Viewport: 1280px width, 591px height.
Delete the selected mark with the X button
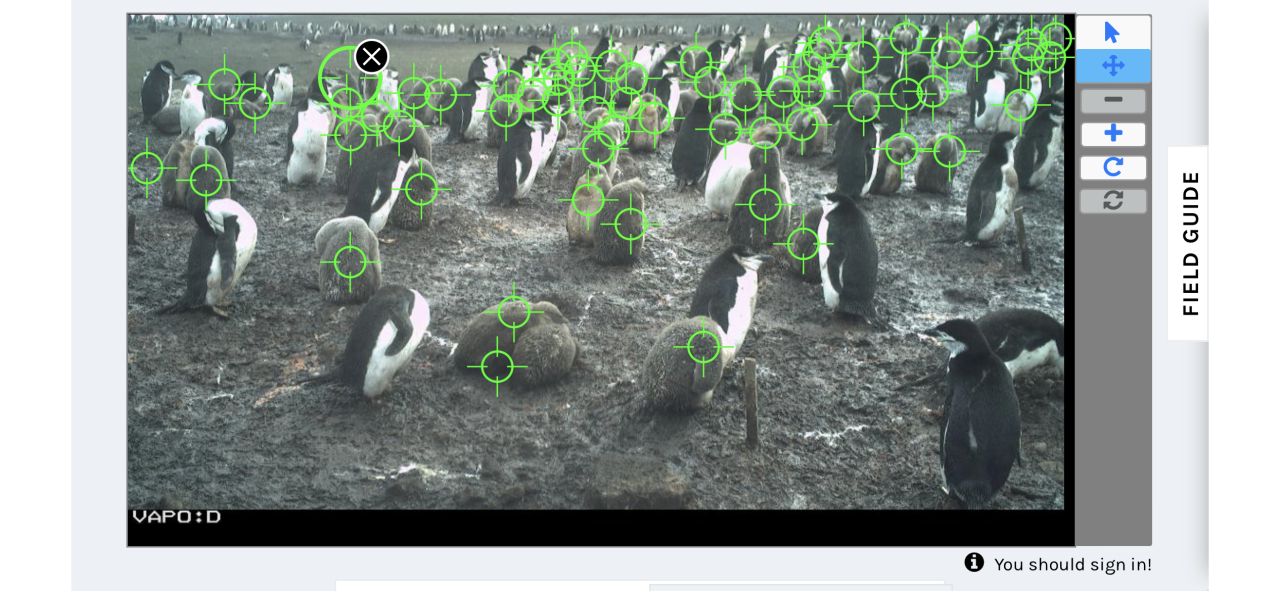[x=371, y=57]
